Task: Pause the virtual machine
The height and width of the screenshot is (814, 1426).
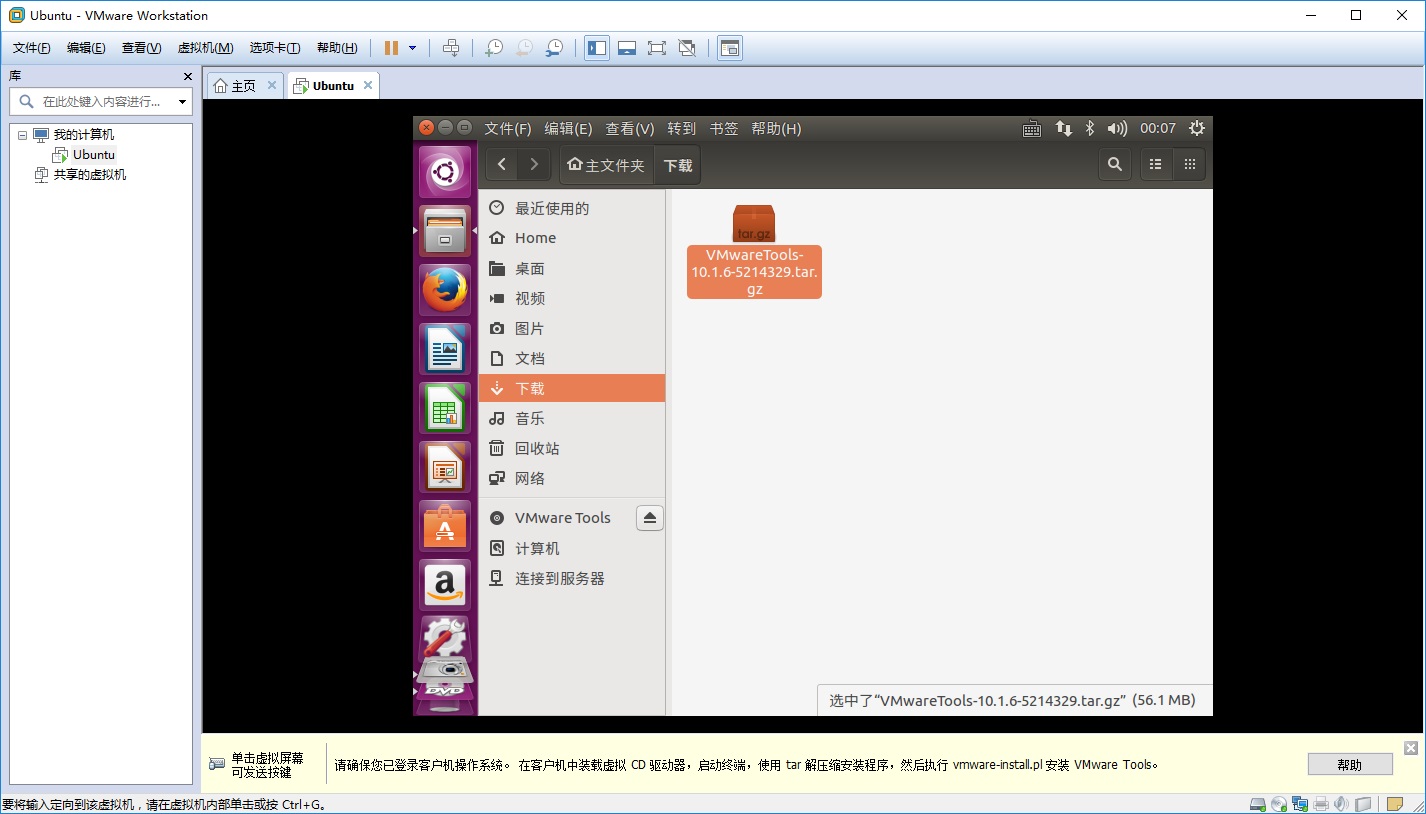Action: pyautogui.click(x=391, y=48)
